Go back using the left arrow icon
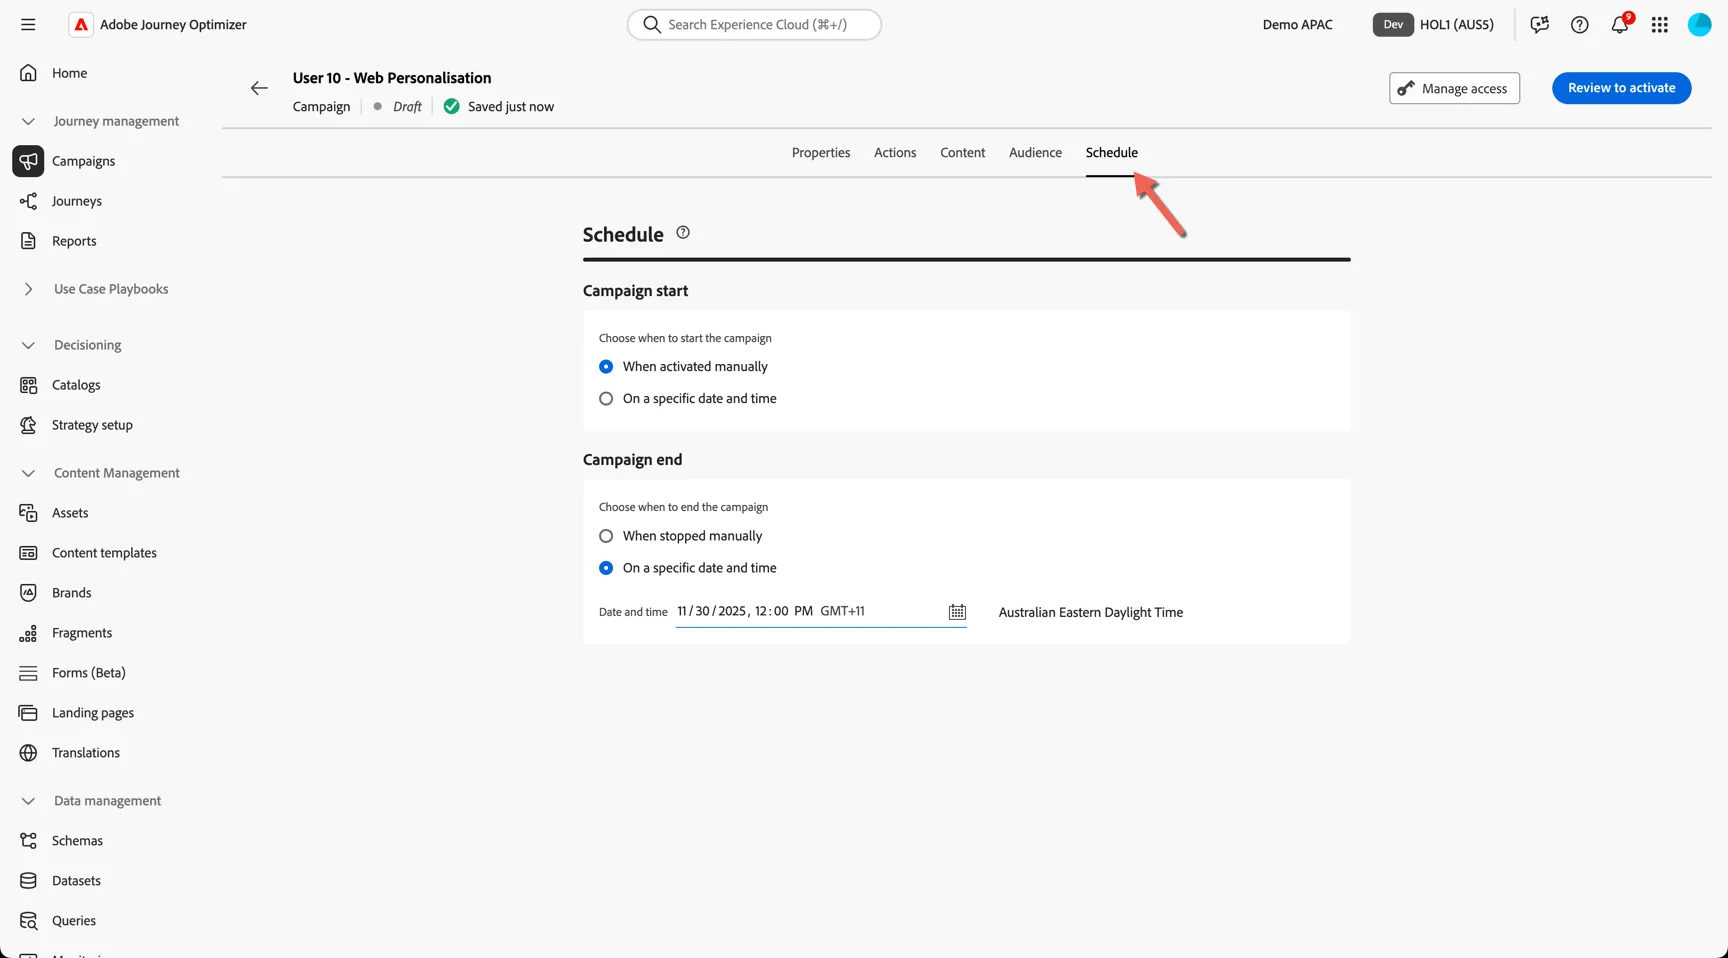Viewport: 1728px width, 958px height. [259, 88]
